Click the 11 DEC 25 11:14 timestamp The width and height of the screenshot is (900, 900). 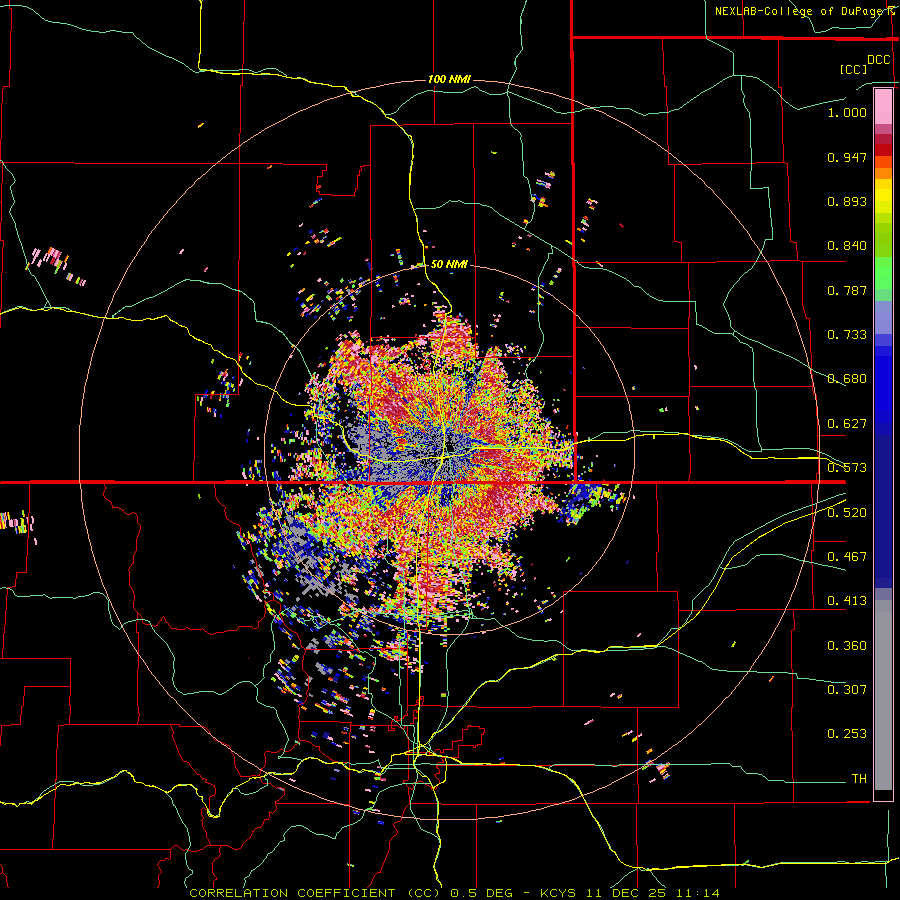click(653, 893)
